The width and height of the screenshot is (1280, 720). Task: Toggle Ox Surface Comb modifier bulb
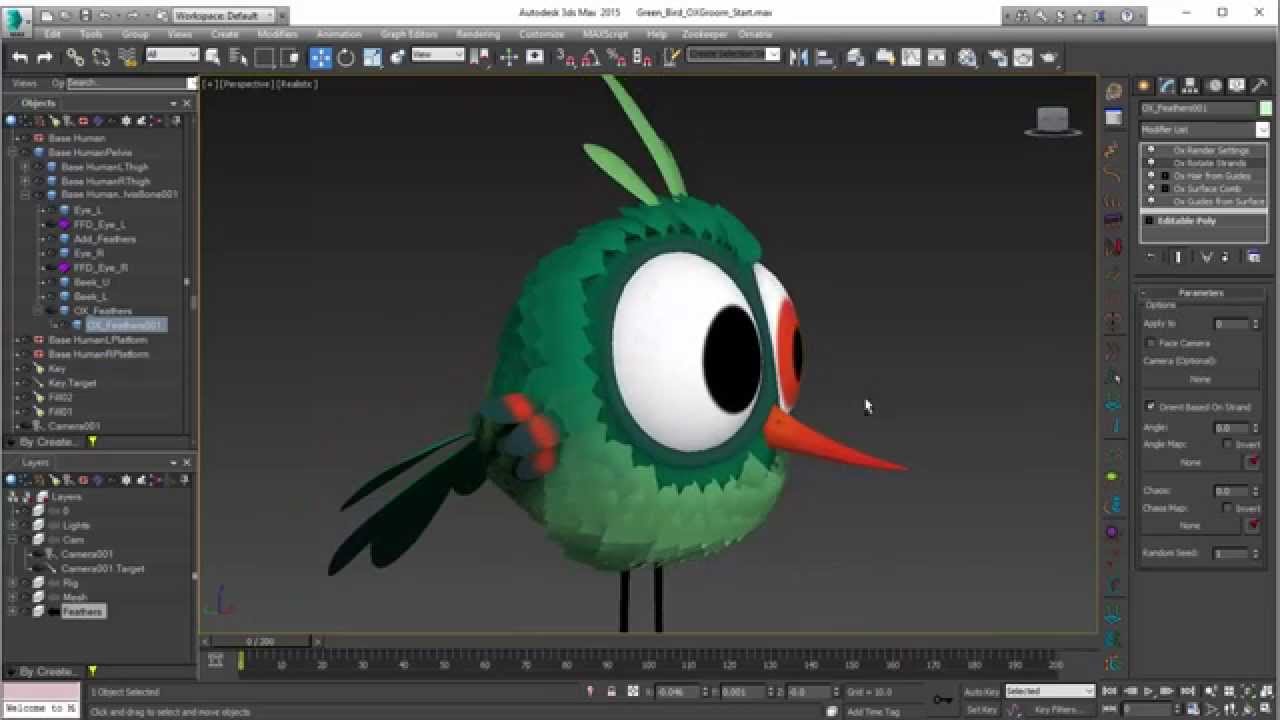pos(1151,188)
